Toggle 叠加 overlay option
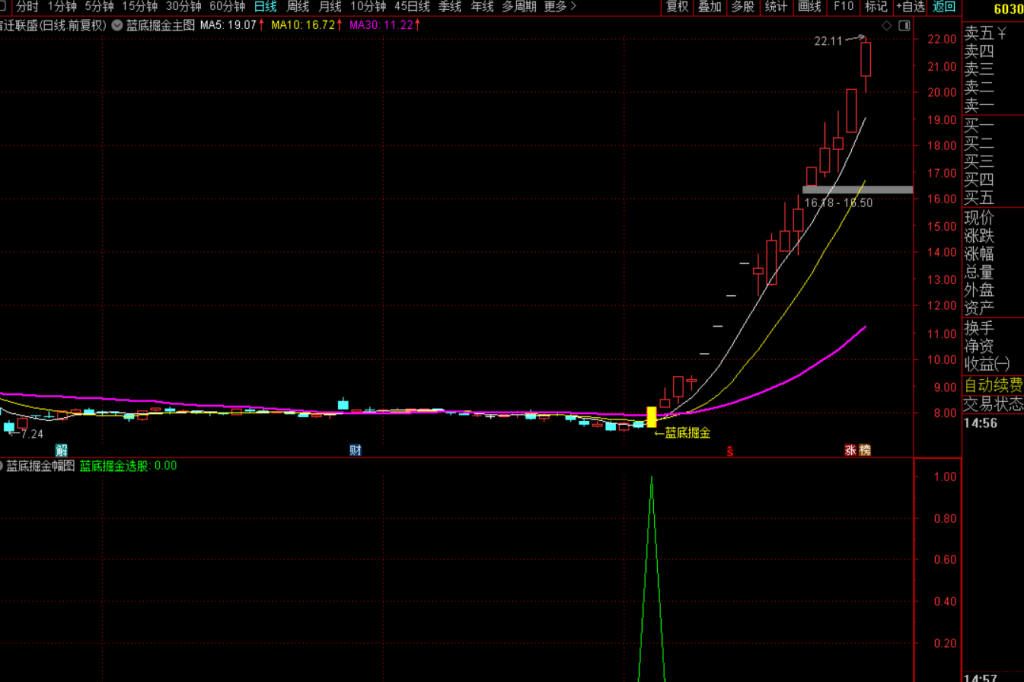This screenshot has height=682, width=1024. (x=710, y=7)
